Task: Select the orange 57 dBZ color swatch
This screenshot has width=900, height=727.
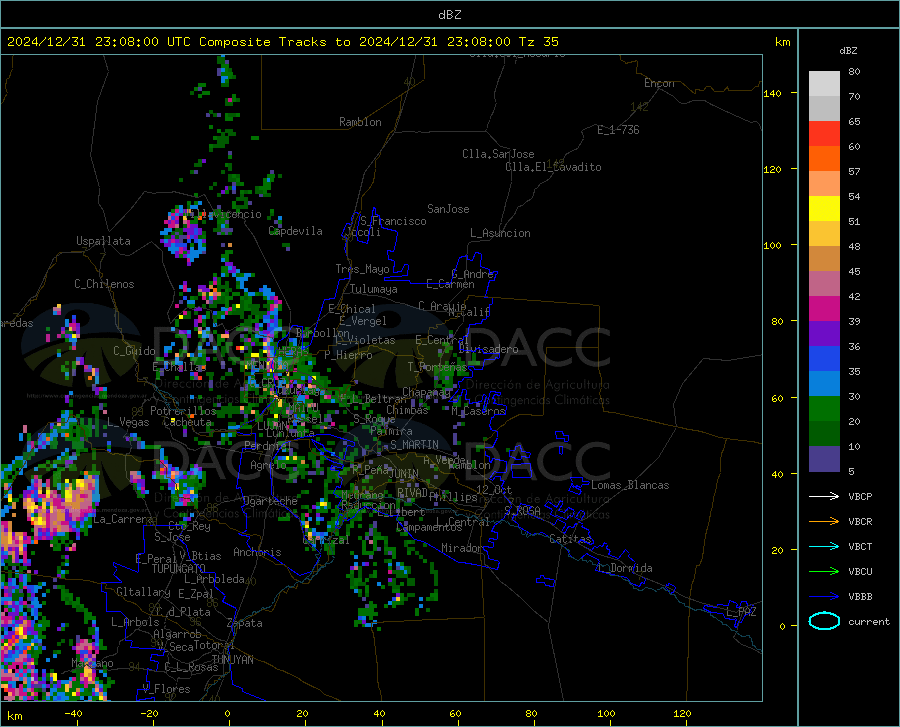Action: click(x=824, y=159)
